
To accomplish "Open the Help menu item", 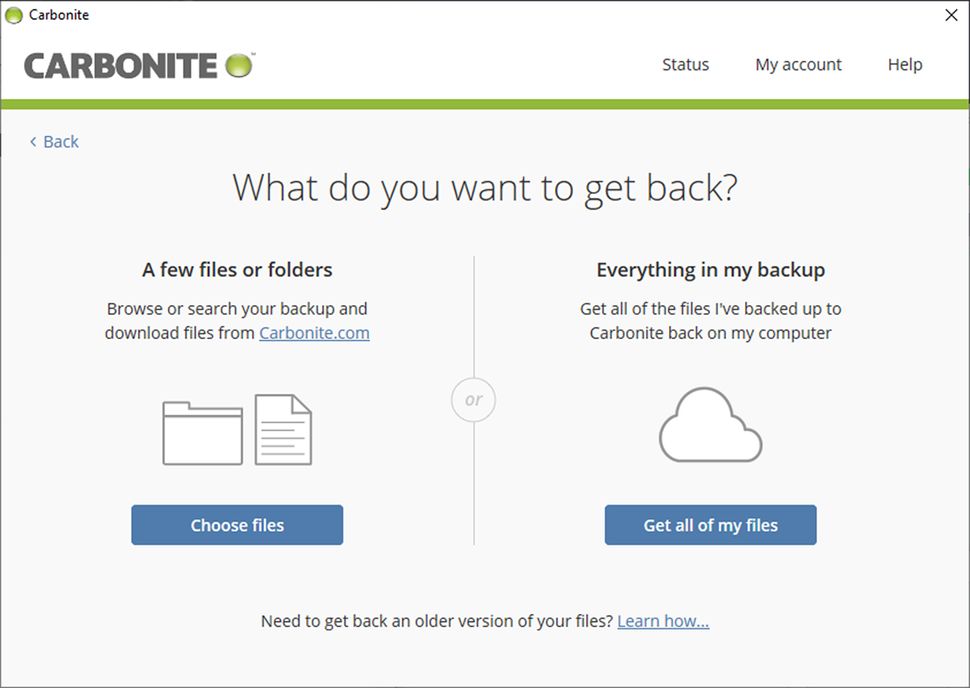I will (904, 64).
